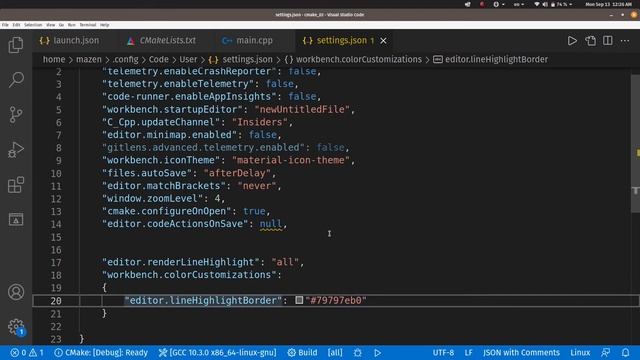The height and width of the screenshot is (360, 640).
Task: Open the Selection menu
Action: (33, 25)
